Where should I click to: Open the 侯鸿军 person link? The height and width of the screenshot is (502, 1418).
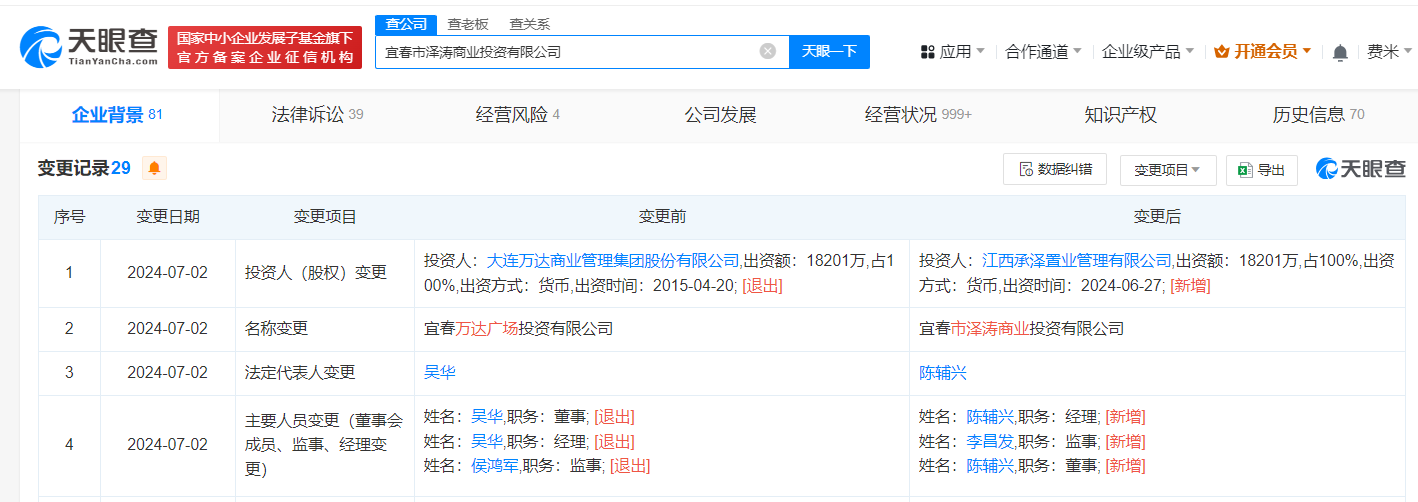[494, 465]
